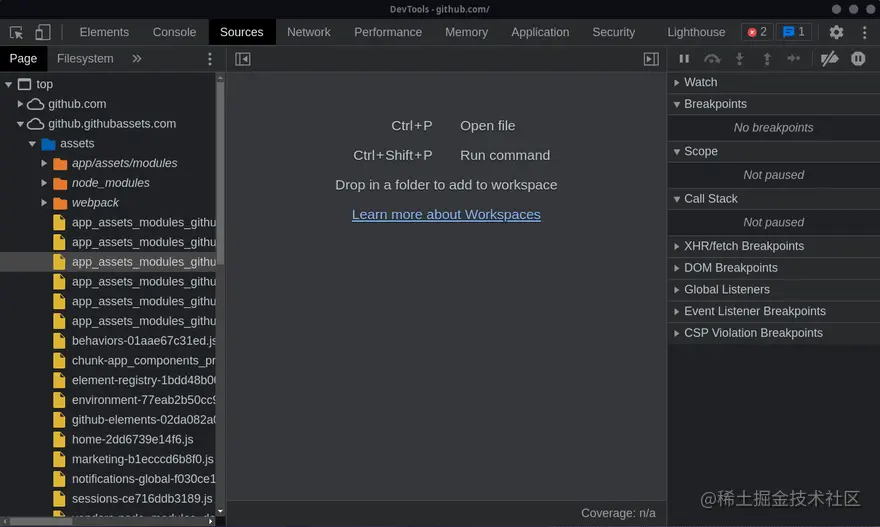Expand Global Listeners section
This screenshot has height=527, width=880.
click(x=773, y=290)
